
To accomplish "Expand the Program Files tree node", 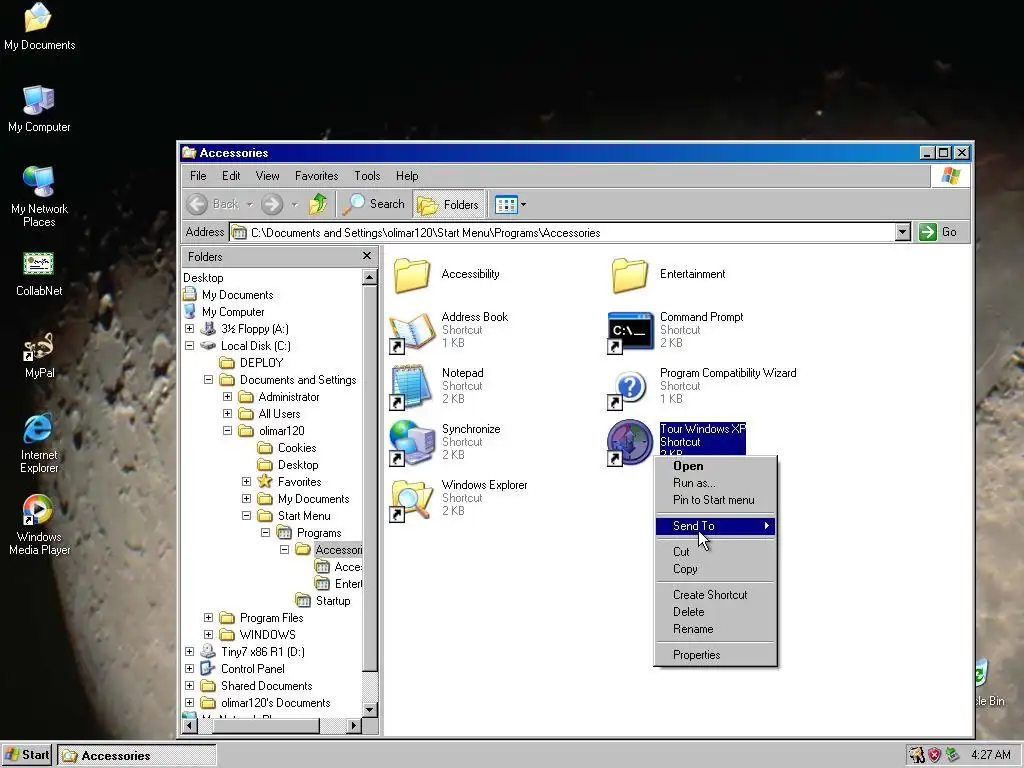I will pos(208,617).
